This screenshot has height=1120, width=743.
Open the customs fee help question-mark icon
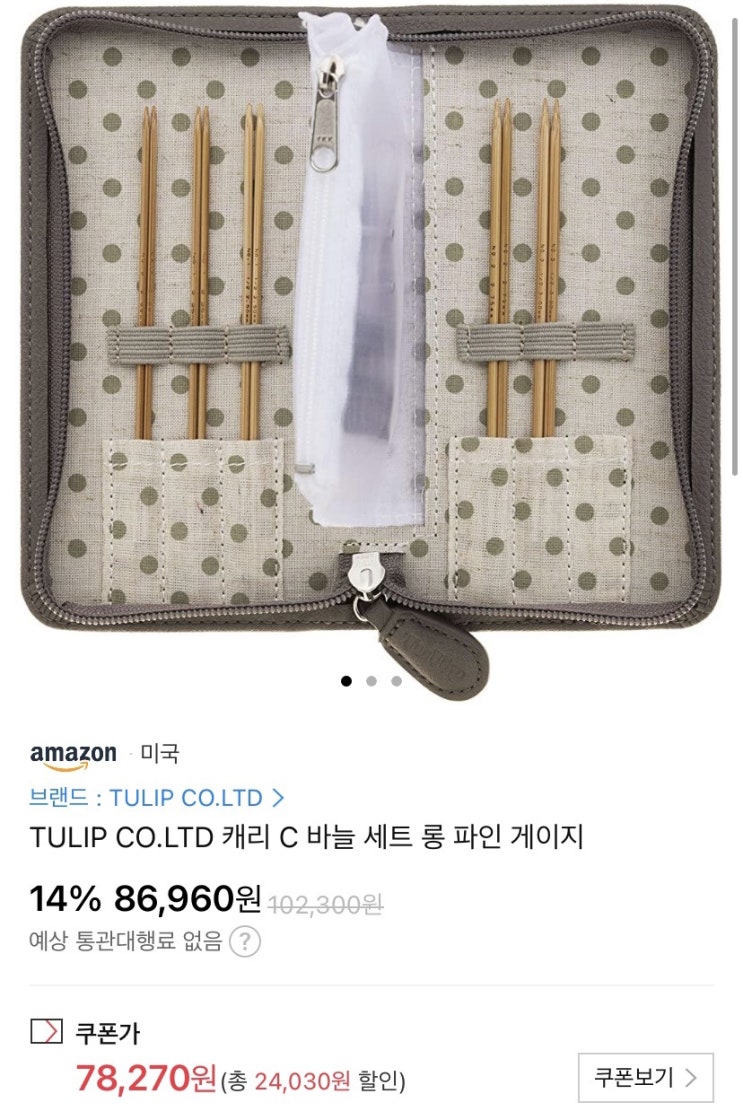(x=244, y=941)
